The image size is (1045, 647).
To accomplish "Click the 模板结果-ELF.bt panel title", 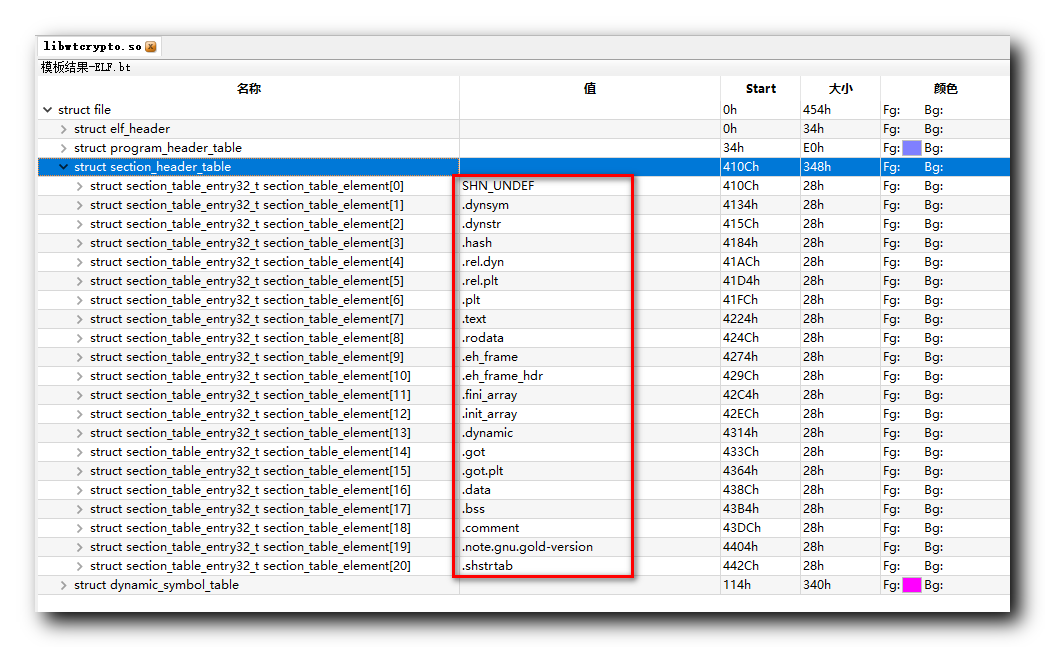I will click(86, 67).
